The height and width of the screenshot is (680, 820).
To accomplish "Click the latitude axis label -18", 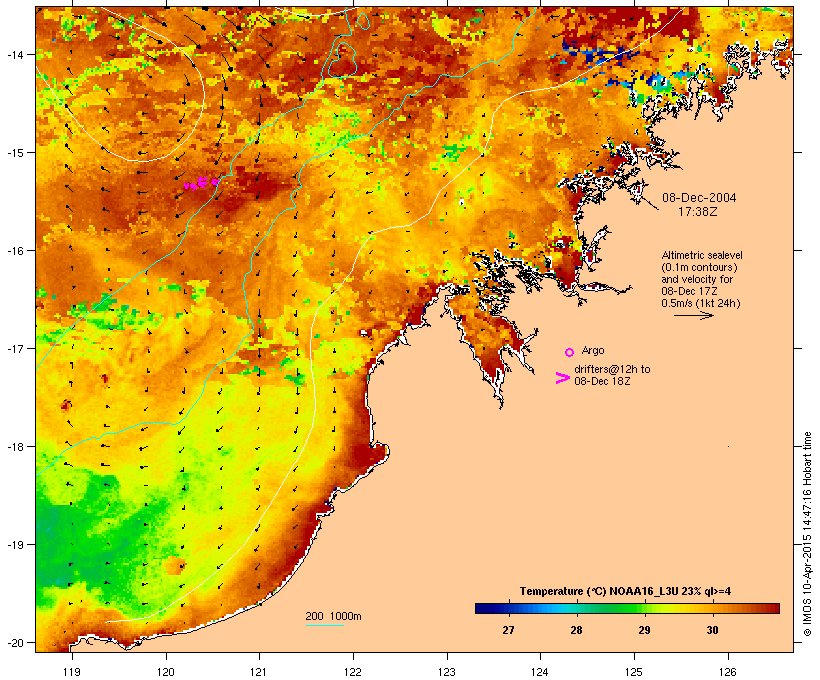I will (x=14, y=446).
